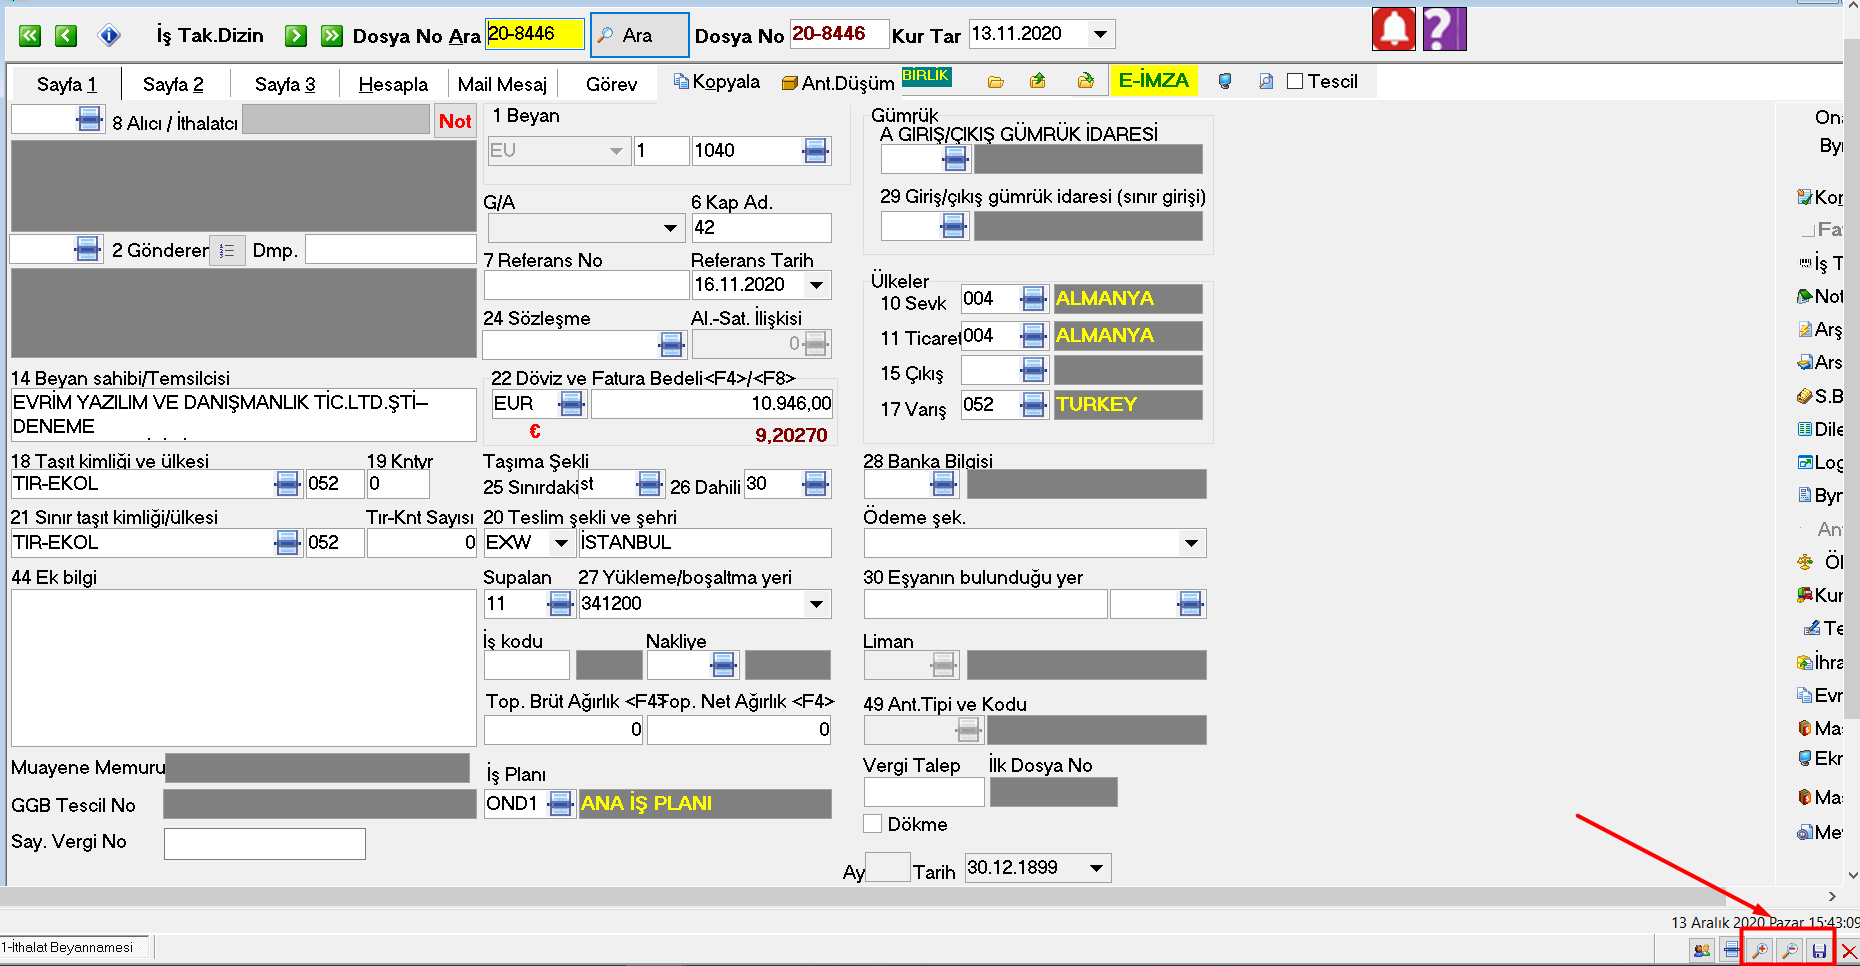Expand the Ödeme şek. combo box
Screen dimensions: 1860x966
click(x=1191, y=543)
